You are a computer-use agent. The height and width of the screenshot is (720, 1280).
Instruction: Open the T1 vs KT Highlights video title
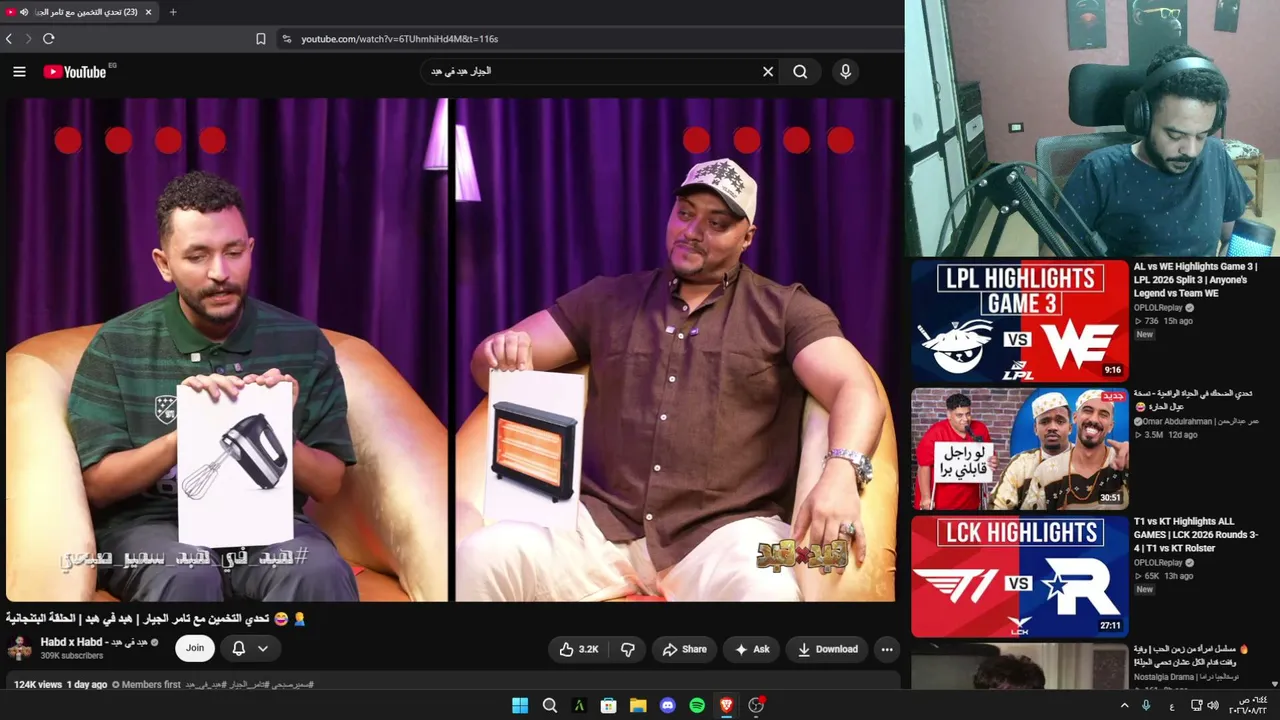(1196, 535)
